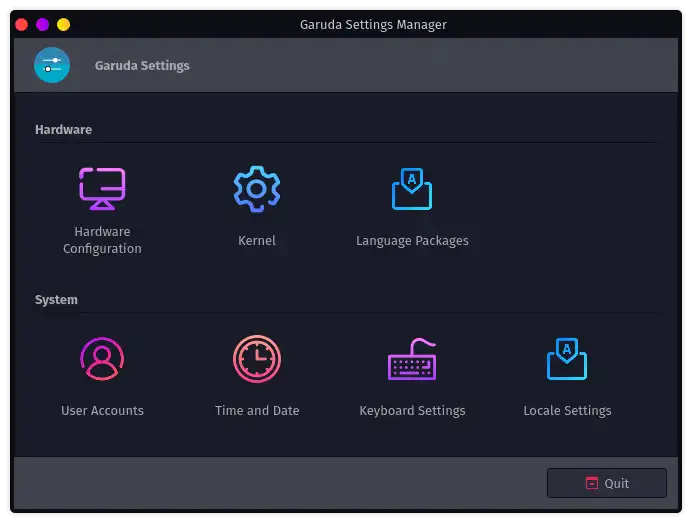Image resolution: width=692 pixels, height=523 pixels.
Task: Open the Keyboard Settings keyboard icon
Action: point(412,359)
